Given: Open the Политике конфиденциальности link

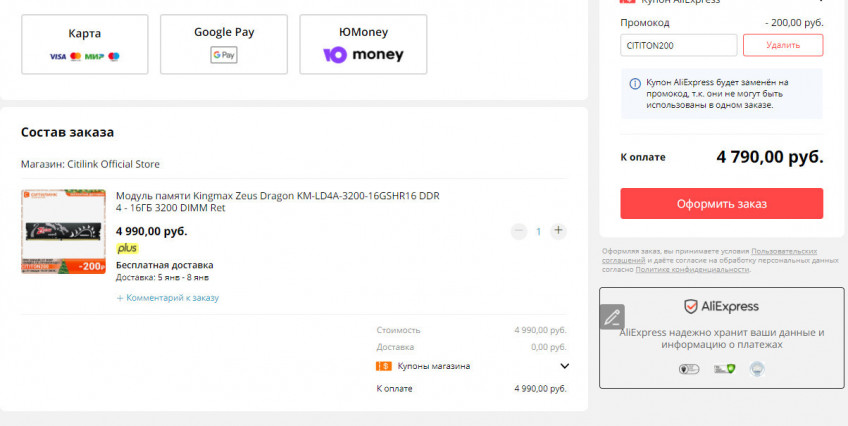Looking at the screenshot, I should pos(691,269).
